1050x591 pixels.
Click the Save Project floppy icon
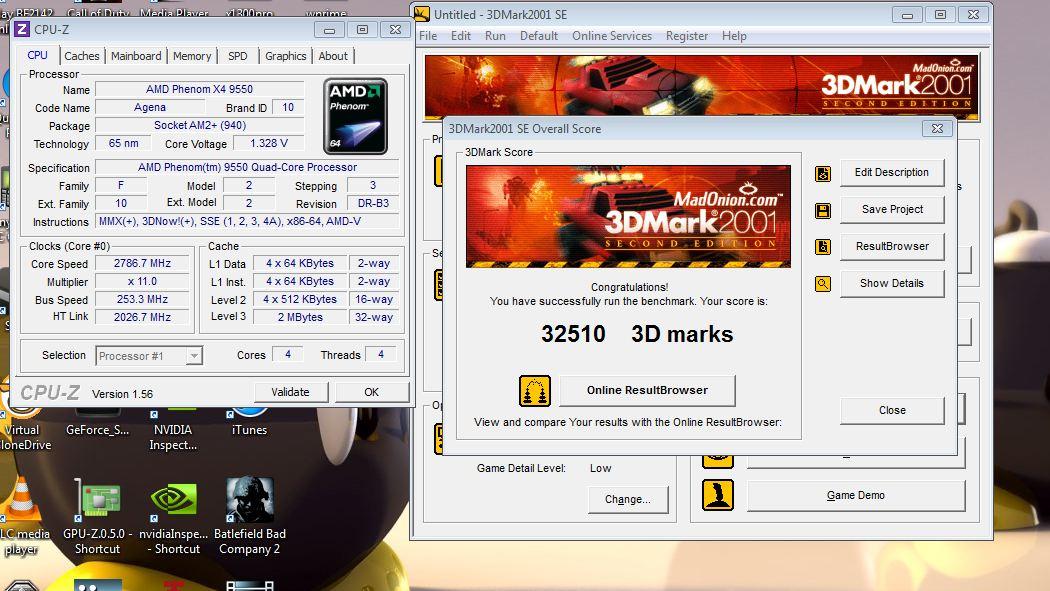coord(823,211)
